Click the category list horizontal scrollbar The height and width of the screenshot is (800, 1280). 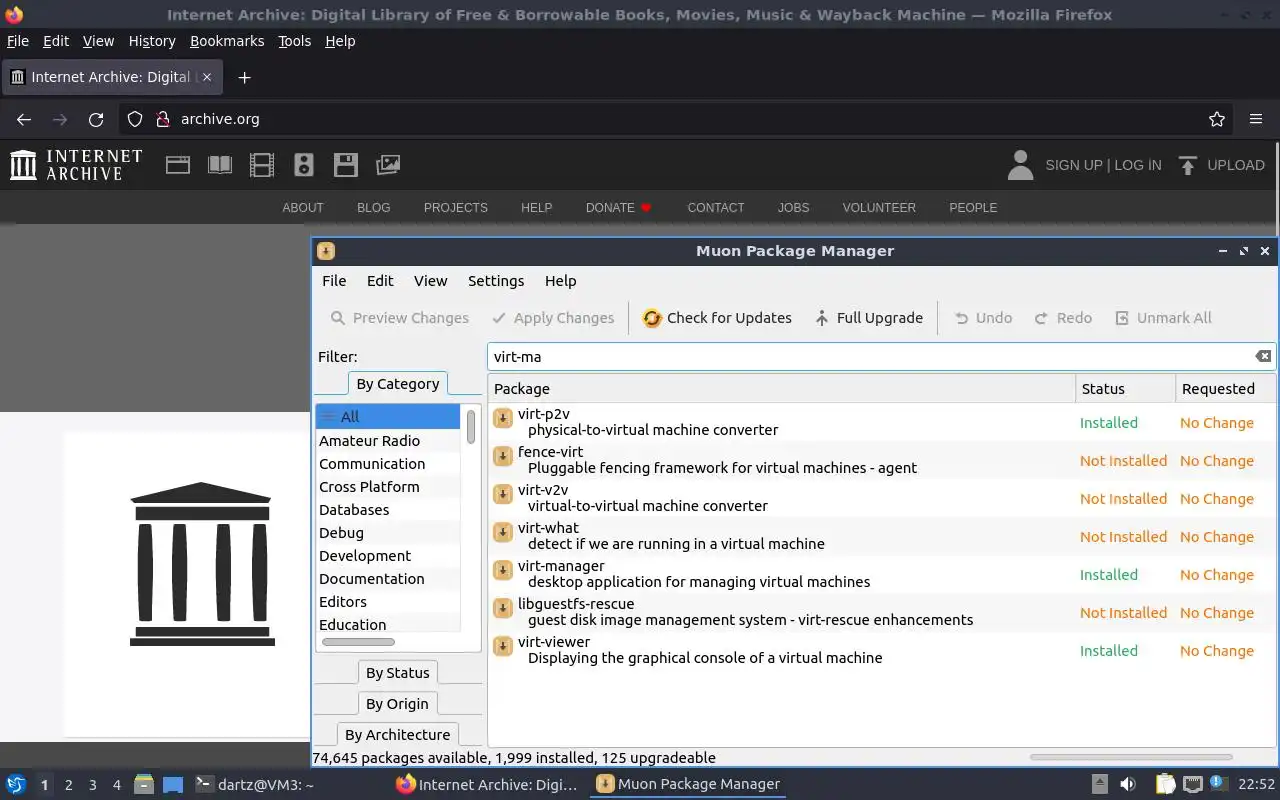tap(358, 641)
